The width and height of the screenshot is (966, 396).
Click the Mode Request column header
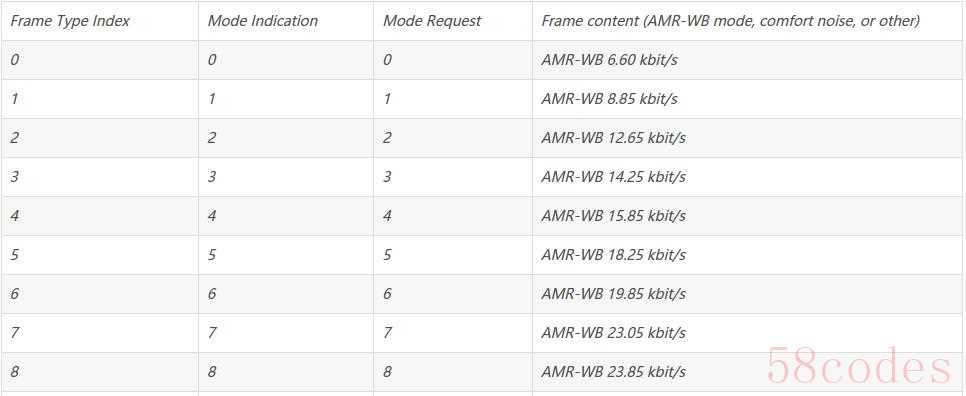(432, 21)
